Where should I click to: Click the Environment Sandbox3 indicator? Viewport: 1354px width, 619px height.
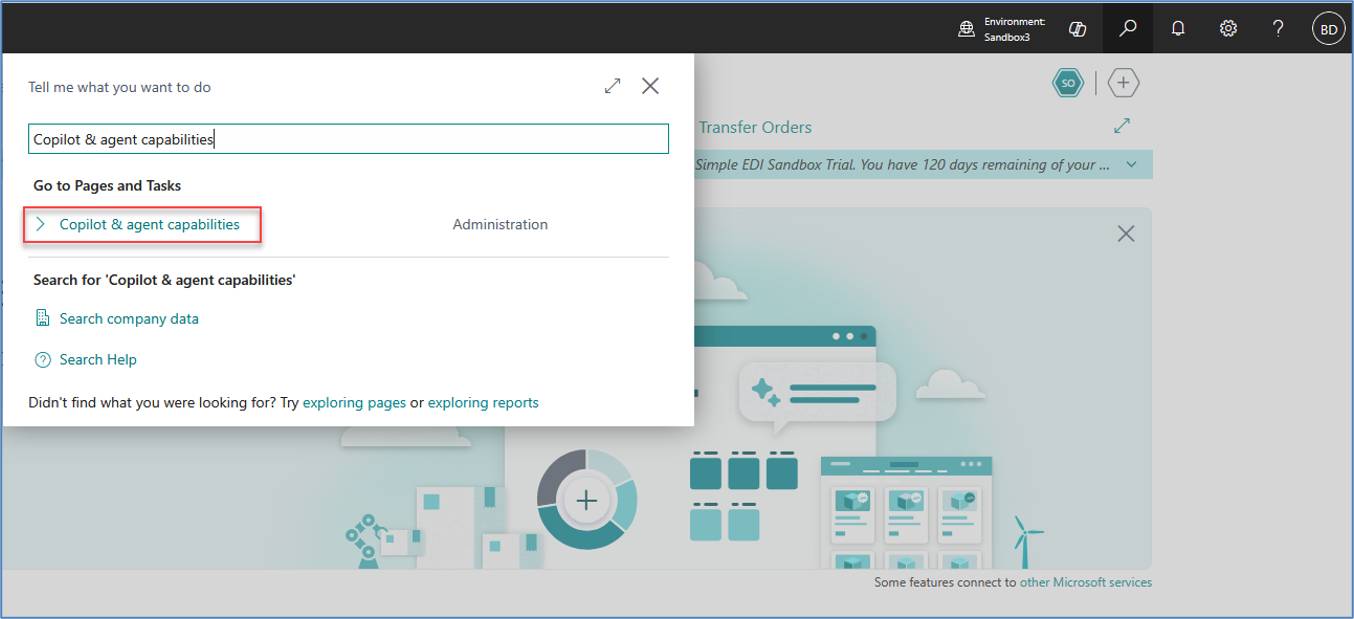(x=1001, y=29)
